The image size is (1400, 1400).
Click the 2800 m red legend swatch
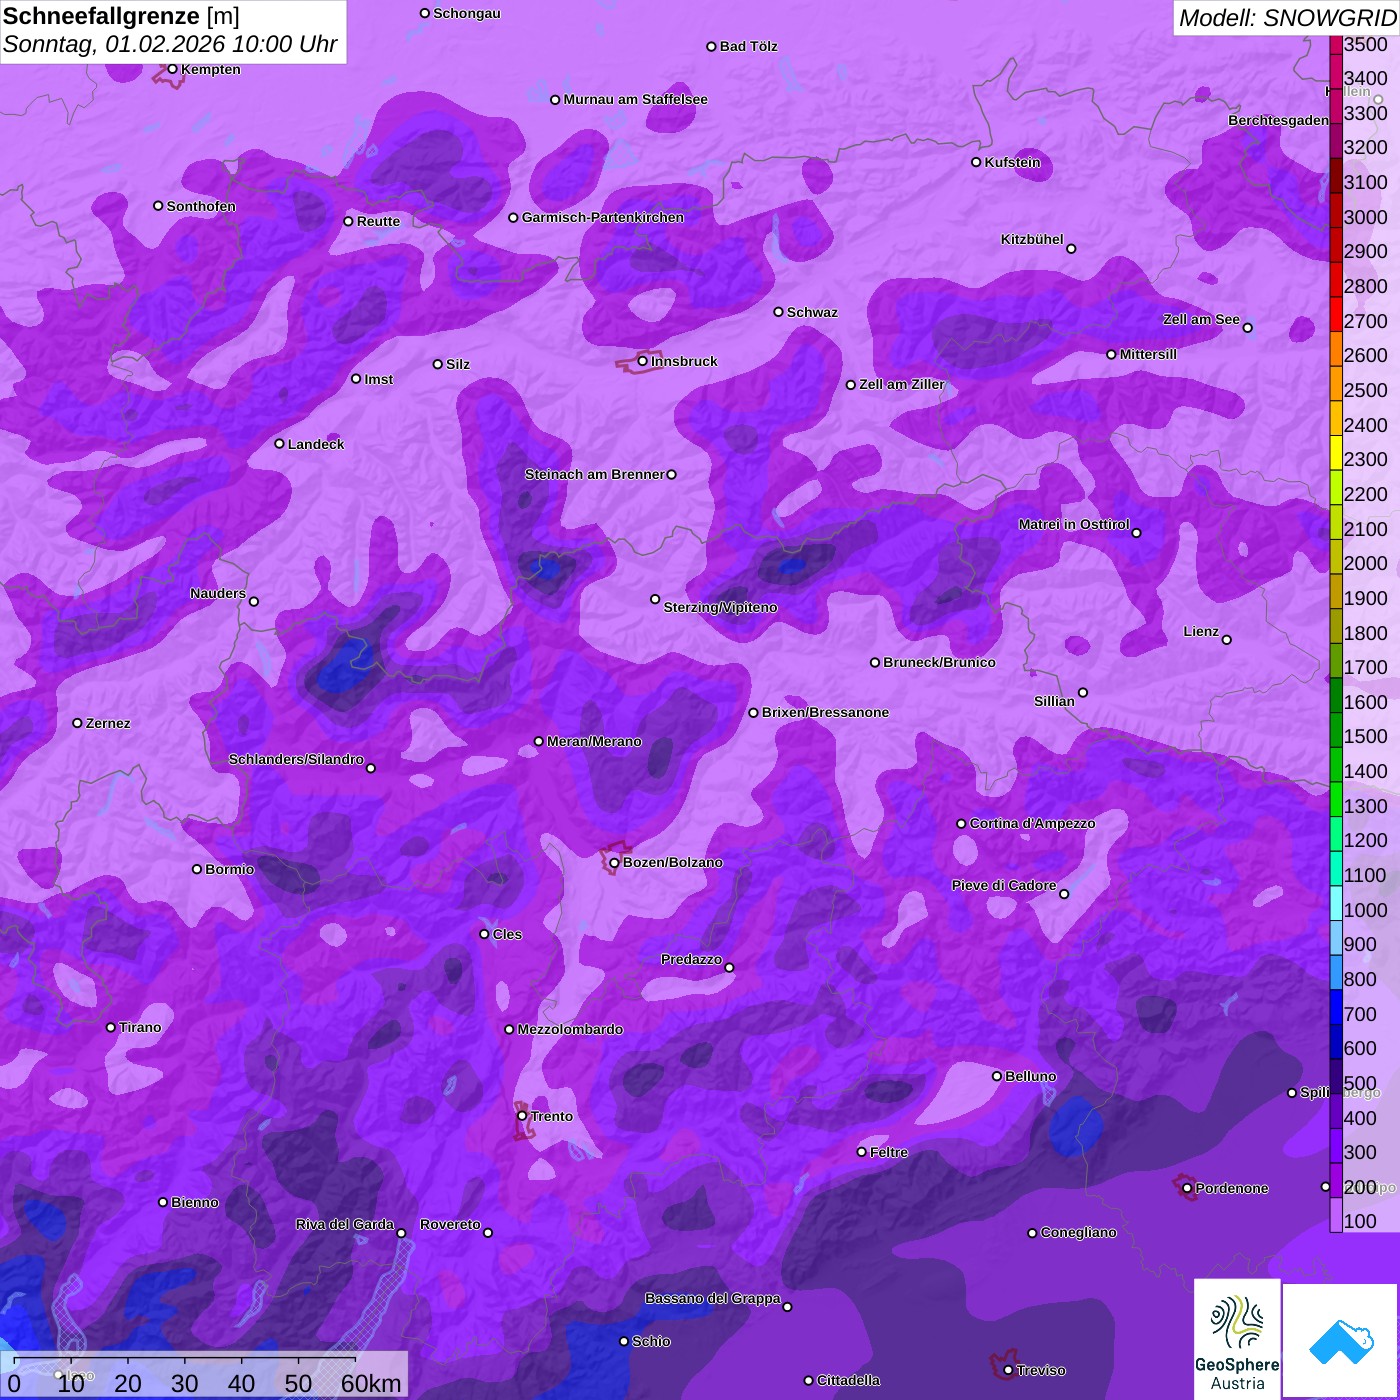1336,279
